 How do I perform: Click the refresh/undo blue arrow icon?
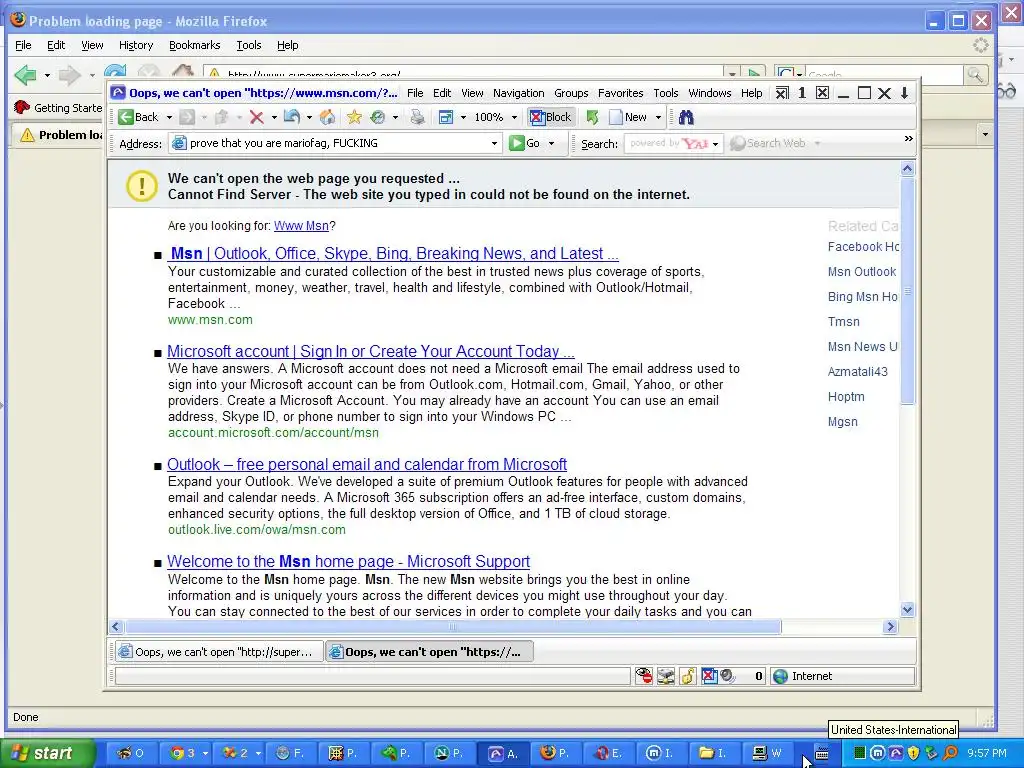click(292, 117)
